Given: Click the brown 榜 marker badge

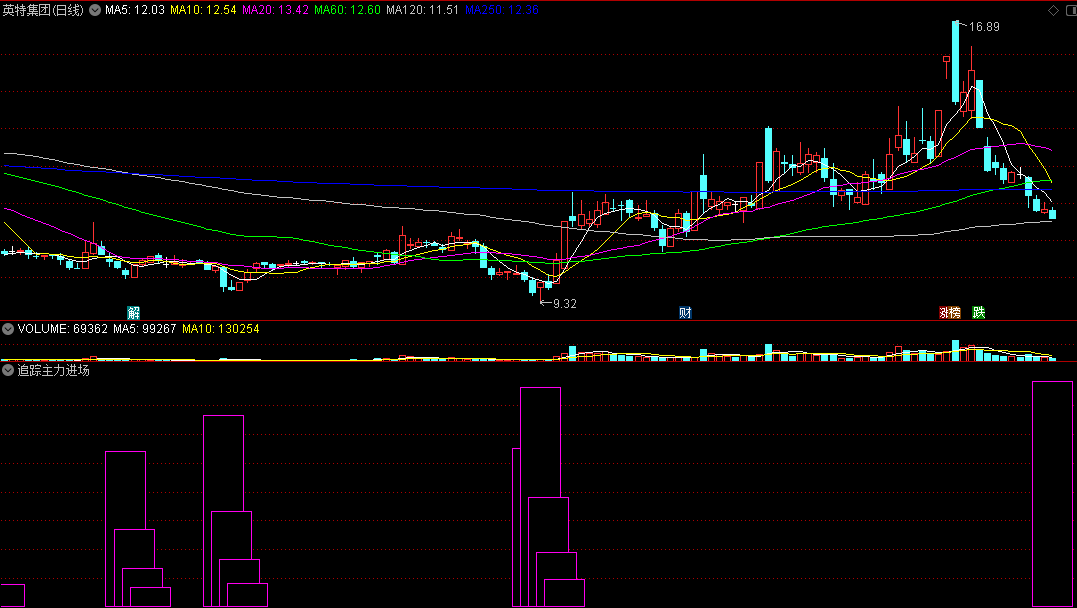Looking at the screenshot, I should tap(955, 313).
